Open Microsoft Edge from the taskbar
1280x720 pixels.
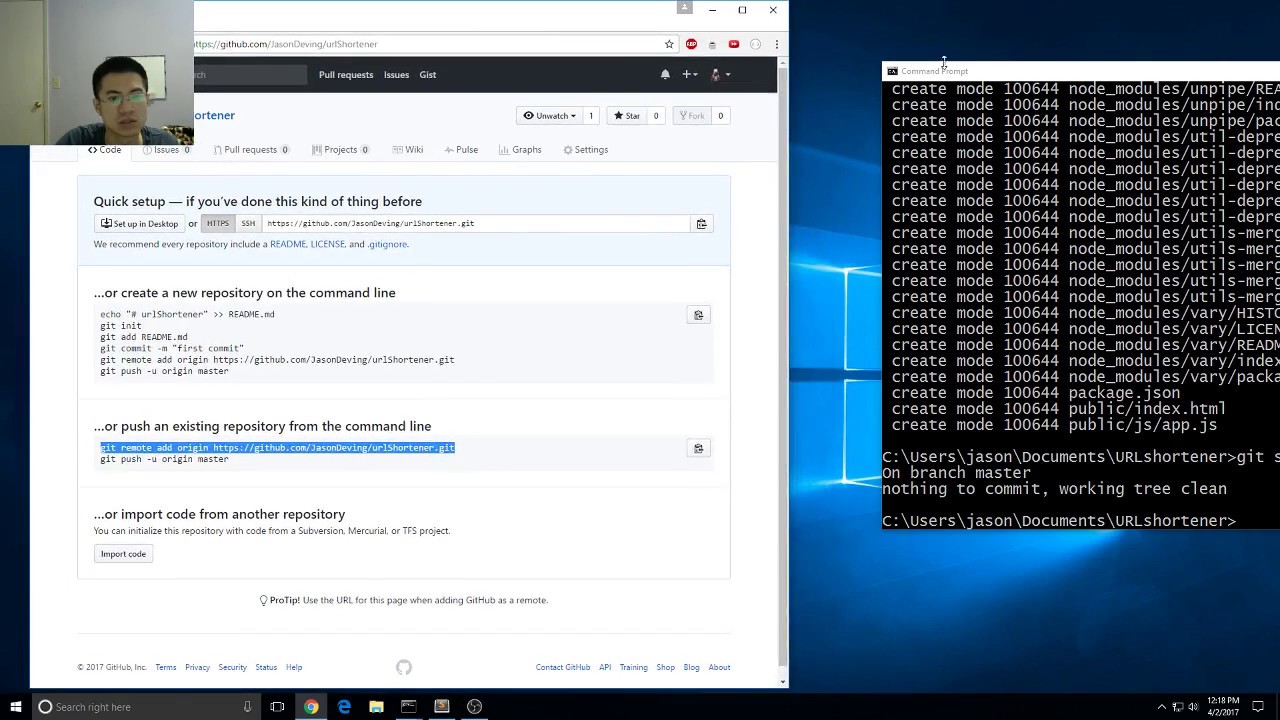click(344, 706)
